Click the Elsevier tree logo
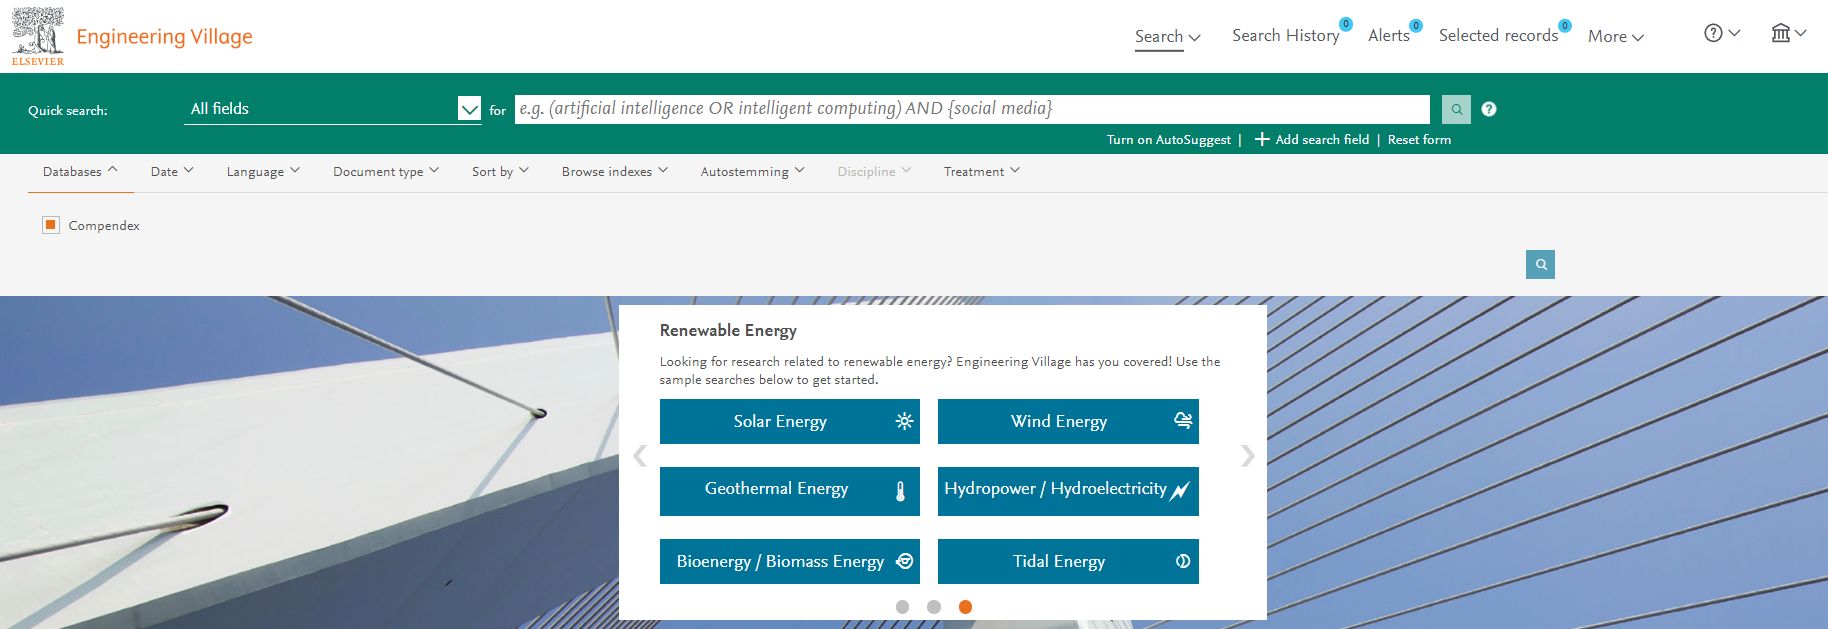This screenshot has width=1828, height=629. [38, 36]
